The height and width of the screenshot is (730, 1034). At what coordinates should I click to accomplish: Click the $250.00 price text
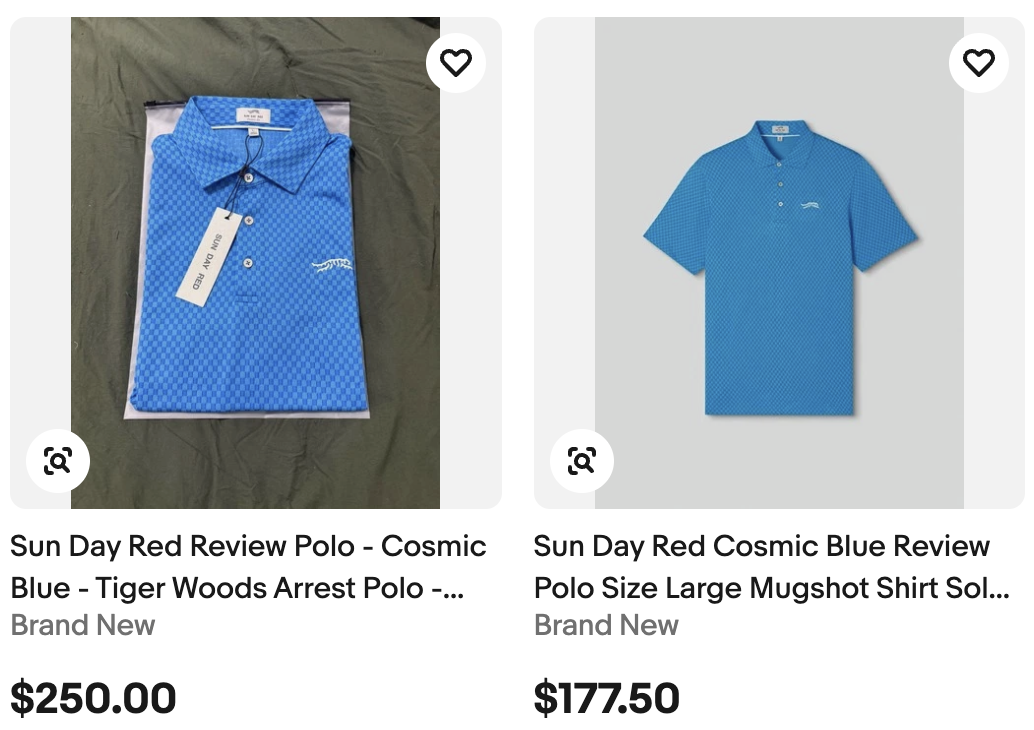(93, 698)
